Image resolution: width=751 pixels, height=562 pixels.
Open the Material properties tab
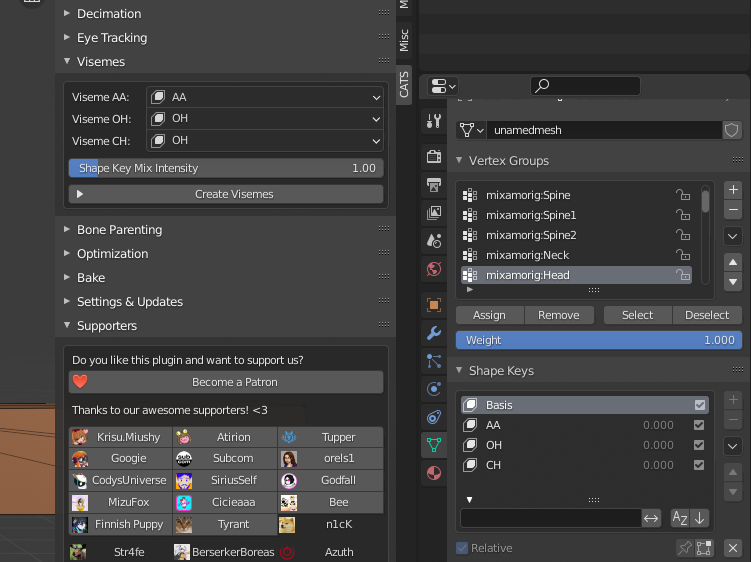(434, 472)
